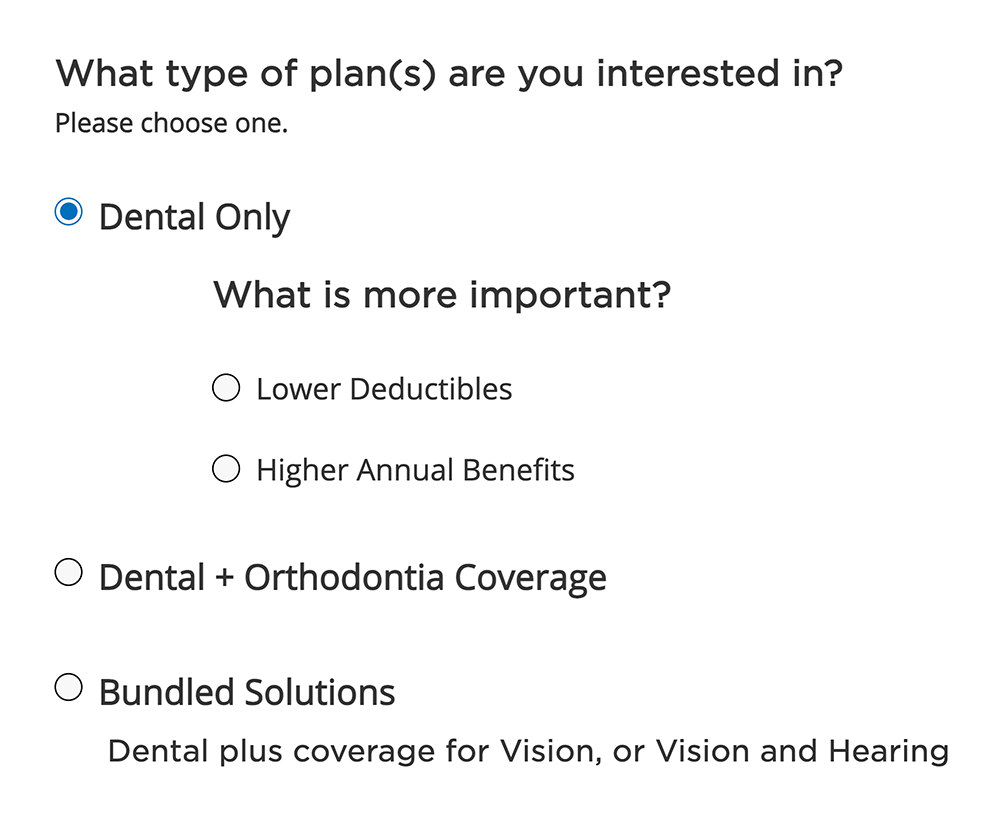Click the "Lower Deductibles" label text
The height and width of the screenshot is (825, 1003).
pos(384,389)
